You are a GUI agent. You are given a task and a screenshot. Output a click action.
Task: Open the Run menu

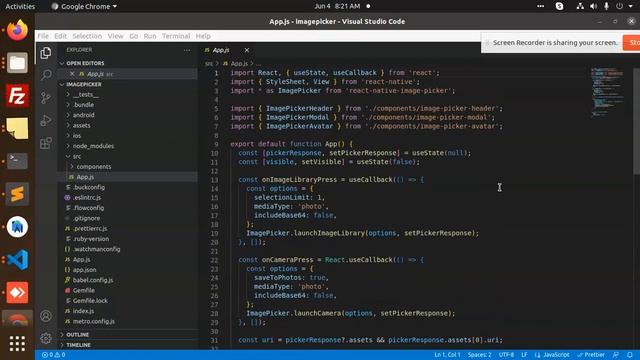(x=150, y=36)
